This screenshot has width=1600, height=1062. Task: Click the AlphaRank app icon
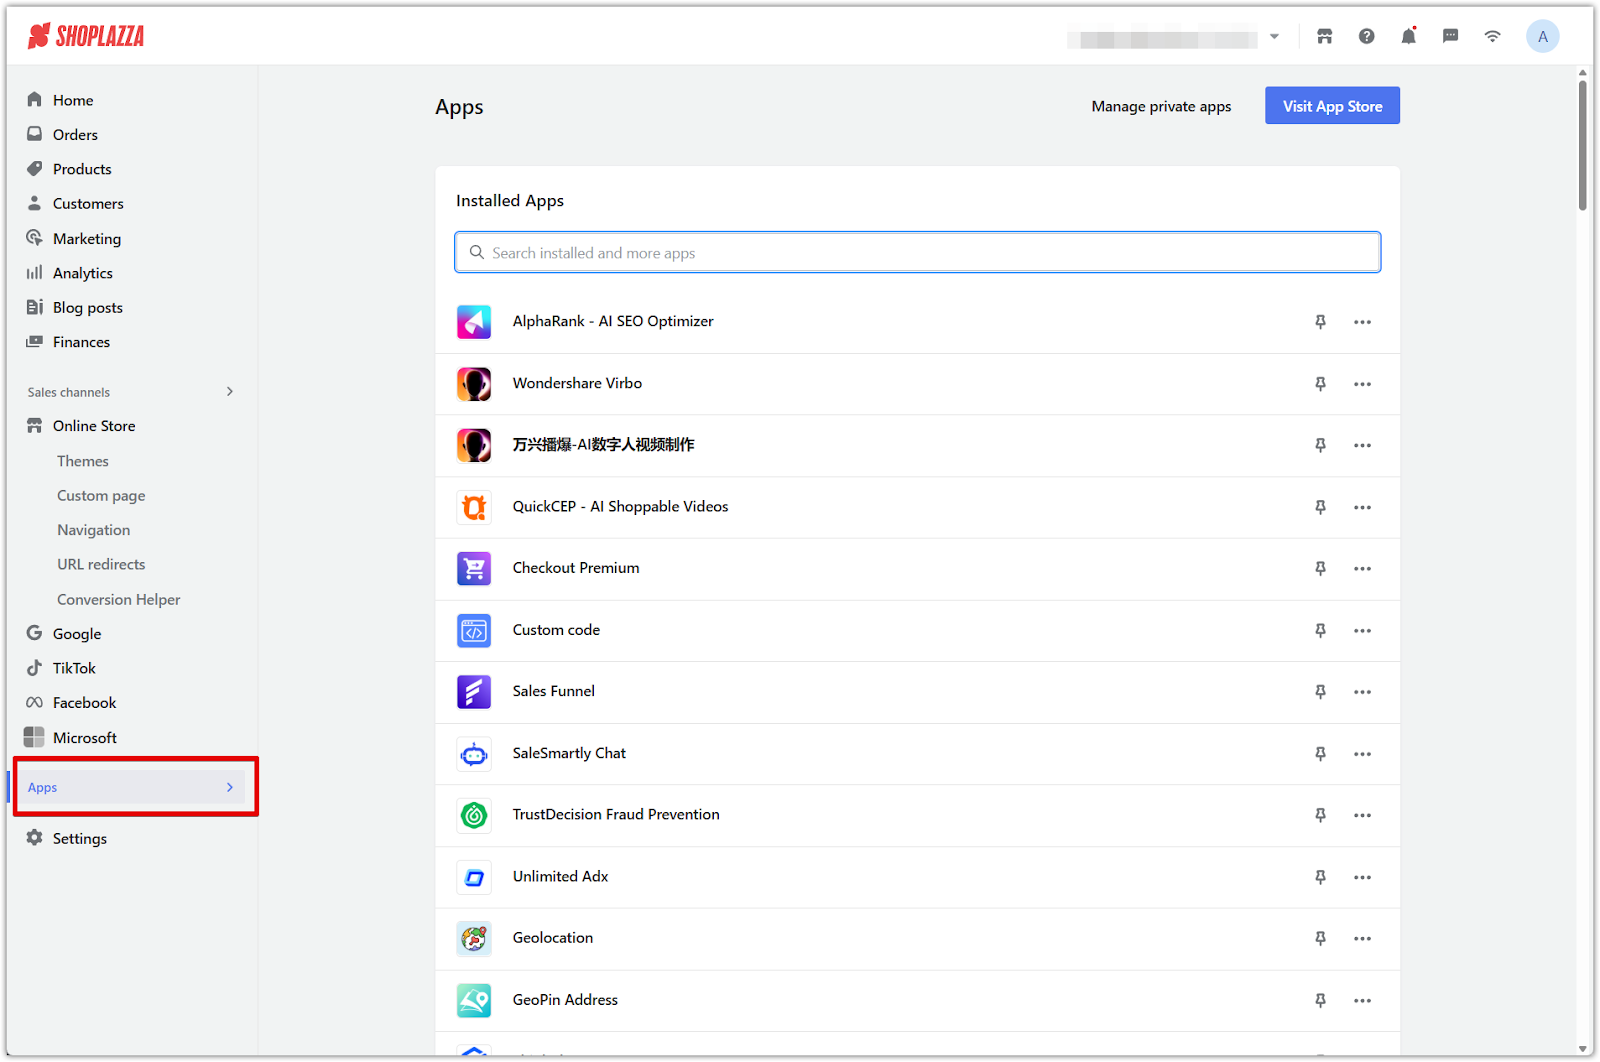tap(474, 322)
